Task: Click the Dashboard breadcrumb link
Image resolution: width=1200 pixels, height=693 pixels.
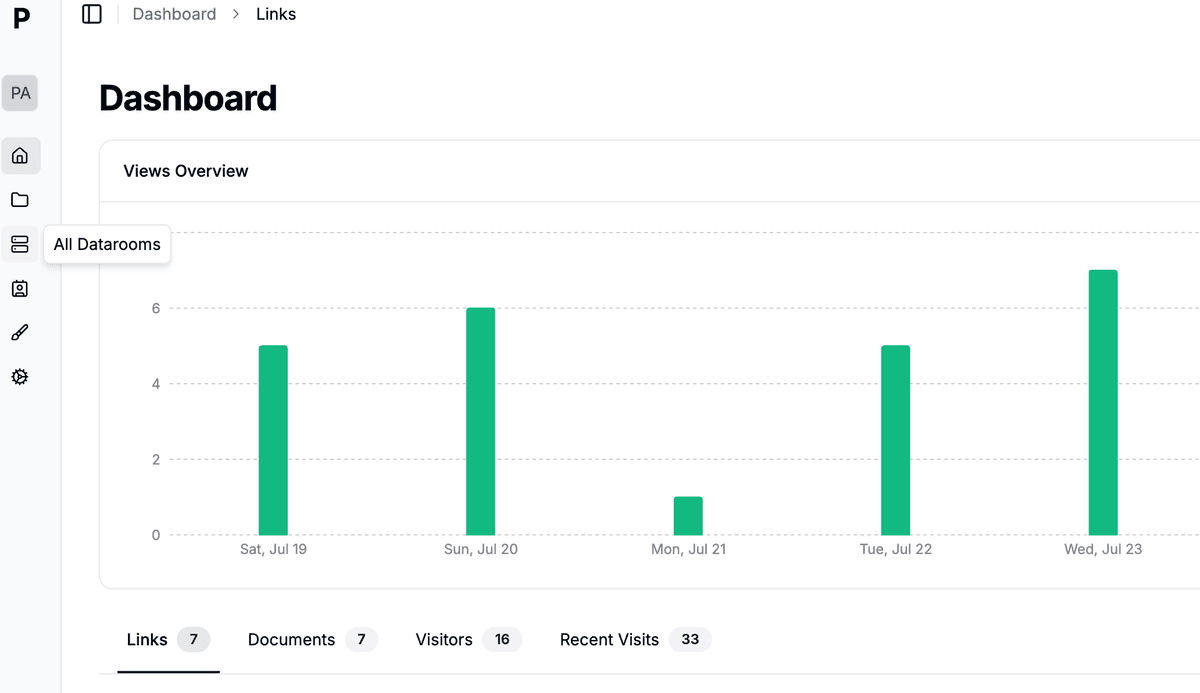Action: pos(174,14)
